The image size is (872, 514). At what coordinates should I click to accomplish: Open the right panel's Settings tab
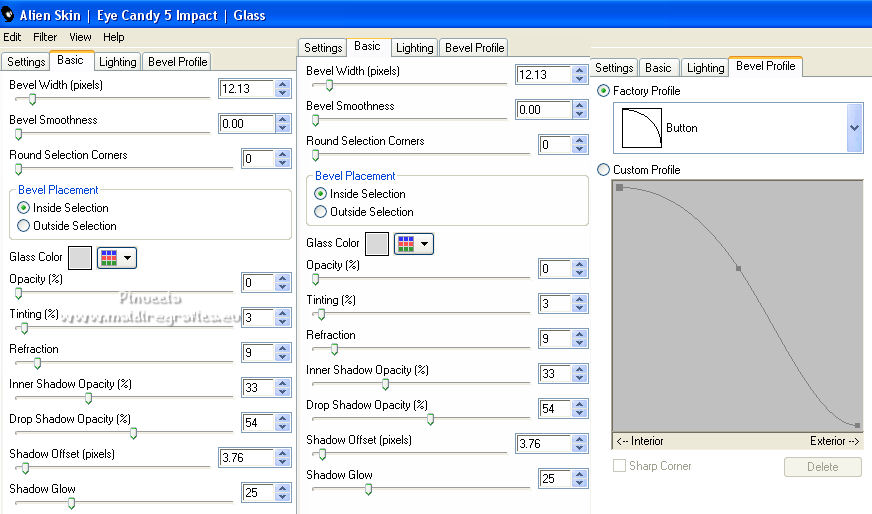coord(614,68)
